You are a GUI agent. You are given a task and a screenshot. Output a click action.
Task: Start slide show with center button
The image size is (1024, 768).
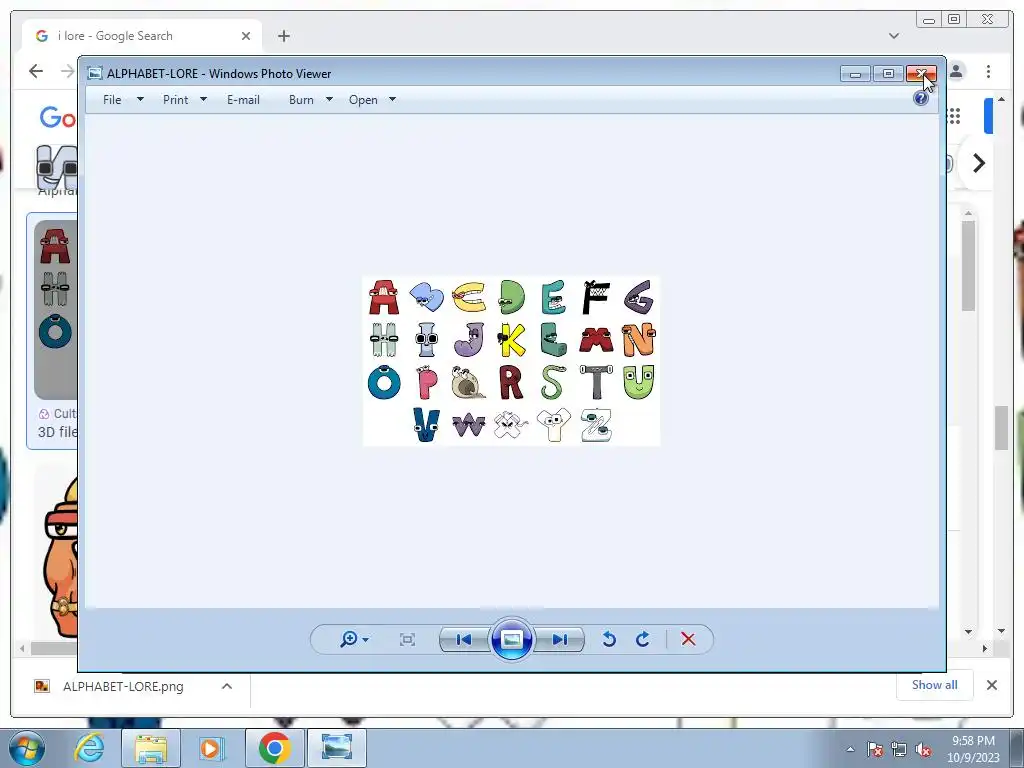click(x=511, y=639)
